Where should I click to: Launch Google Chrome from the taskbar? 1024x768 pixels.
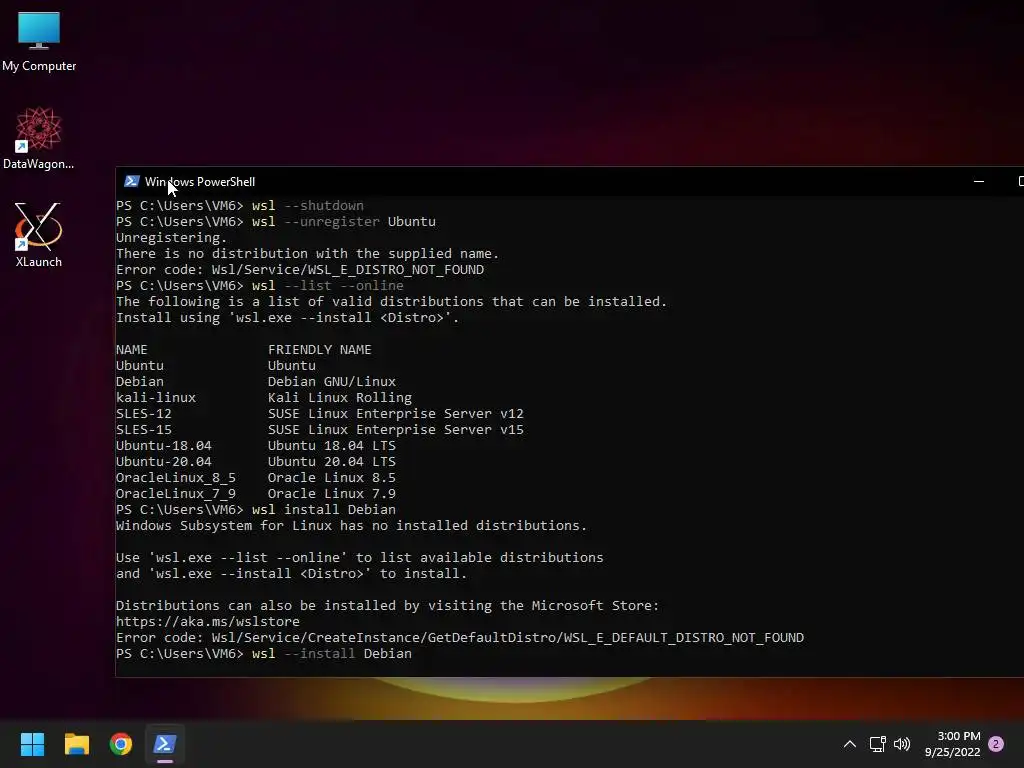coord(121,744)
